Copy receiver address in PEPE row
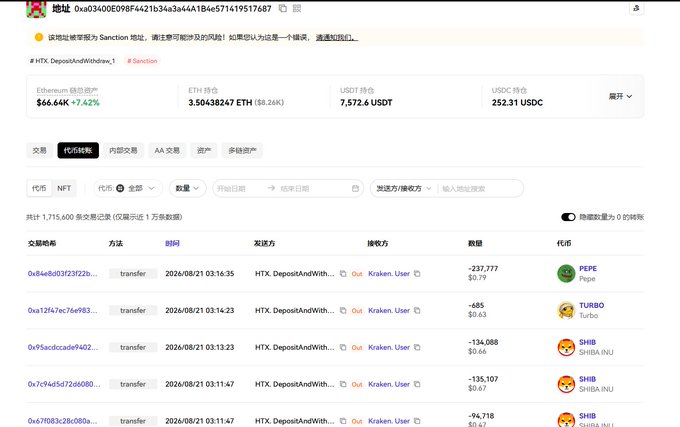The height and width of the screenshot is (427, 680). 417,274
